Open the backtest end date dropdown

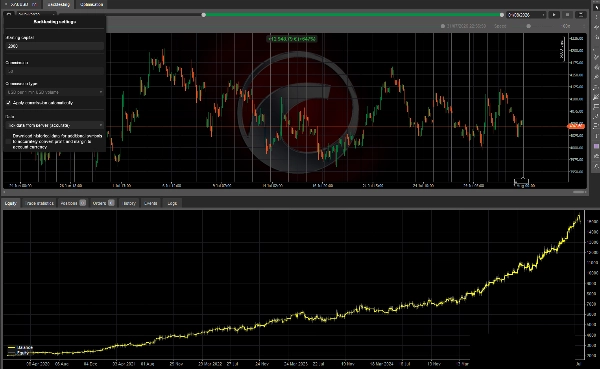(x=526, y=15)
